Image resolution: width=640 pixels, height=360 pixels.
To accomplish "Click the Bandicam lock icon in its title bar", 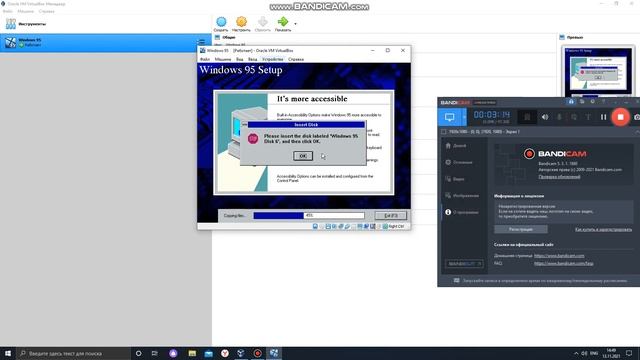I will tap(571, 102).
